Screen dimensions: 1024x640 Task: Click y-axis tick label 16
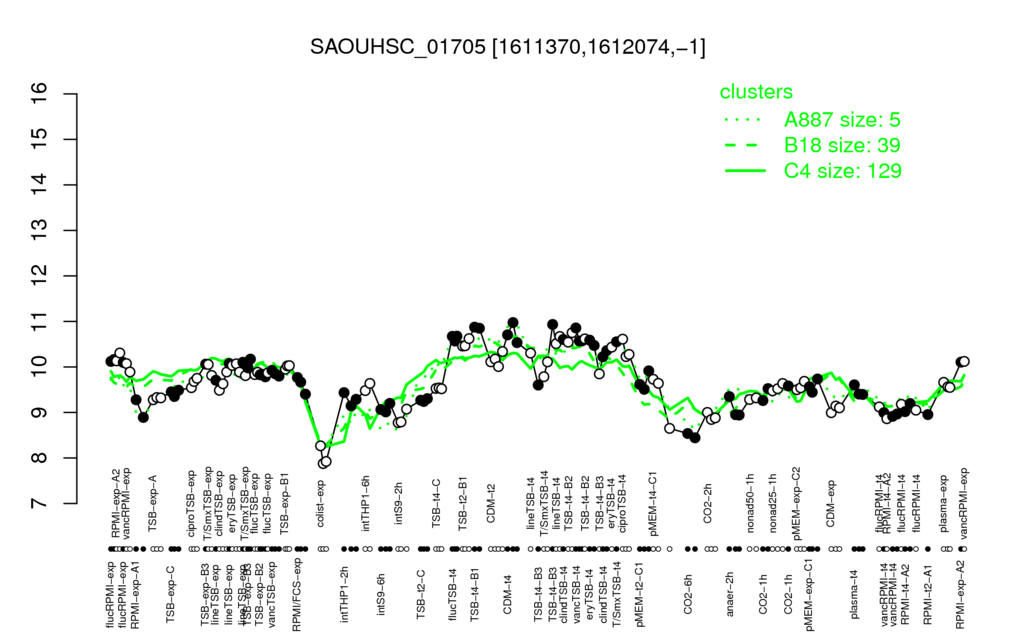tap(39, 94)
